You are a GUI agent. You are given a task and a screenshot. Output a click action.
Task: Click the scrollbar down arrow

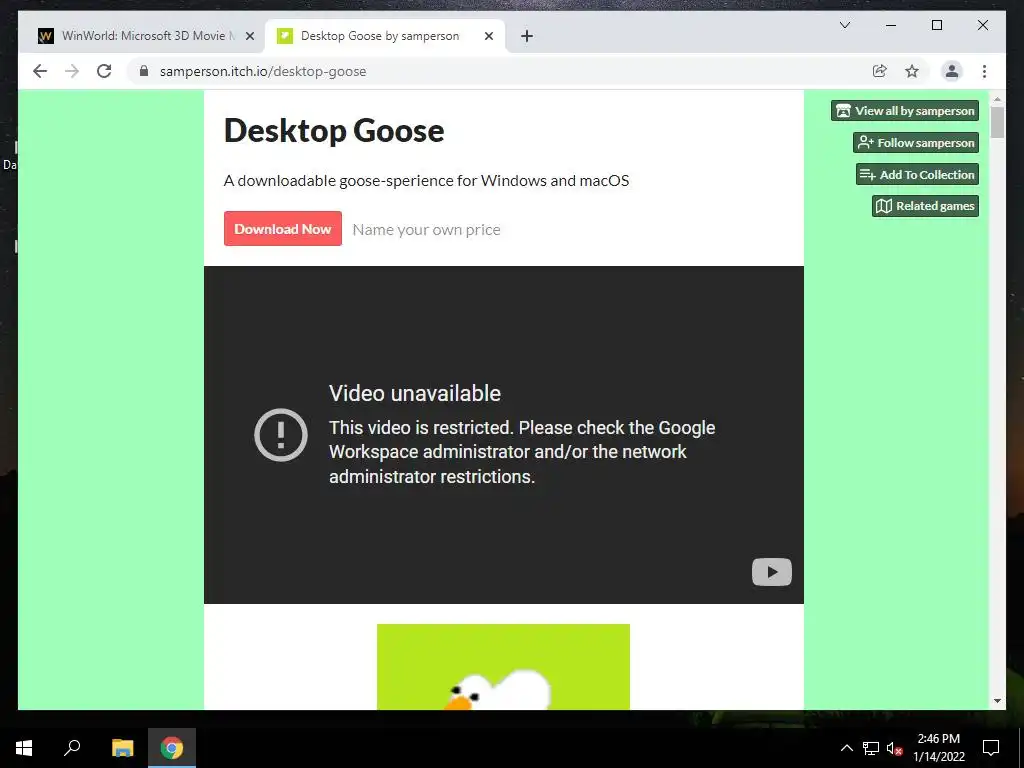point(997,701)
